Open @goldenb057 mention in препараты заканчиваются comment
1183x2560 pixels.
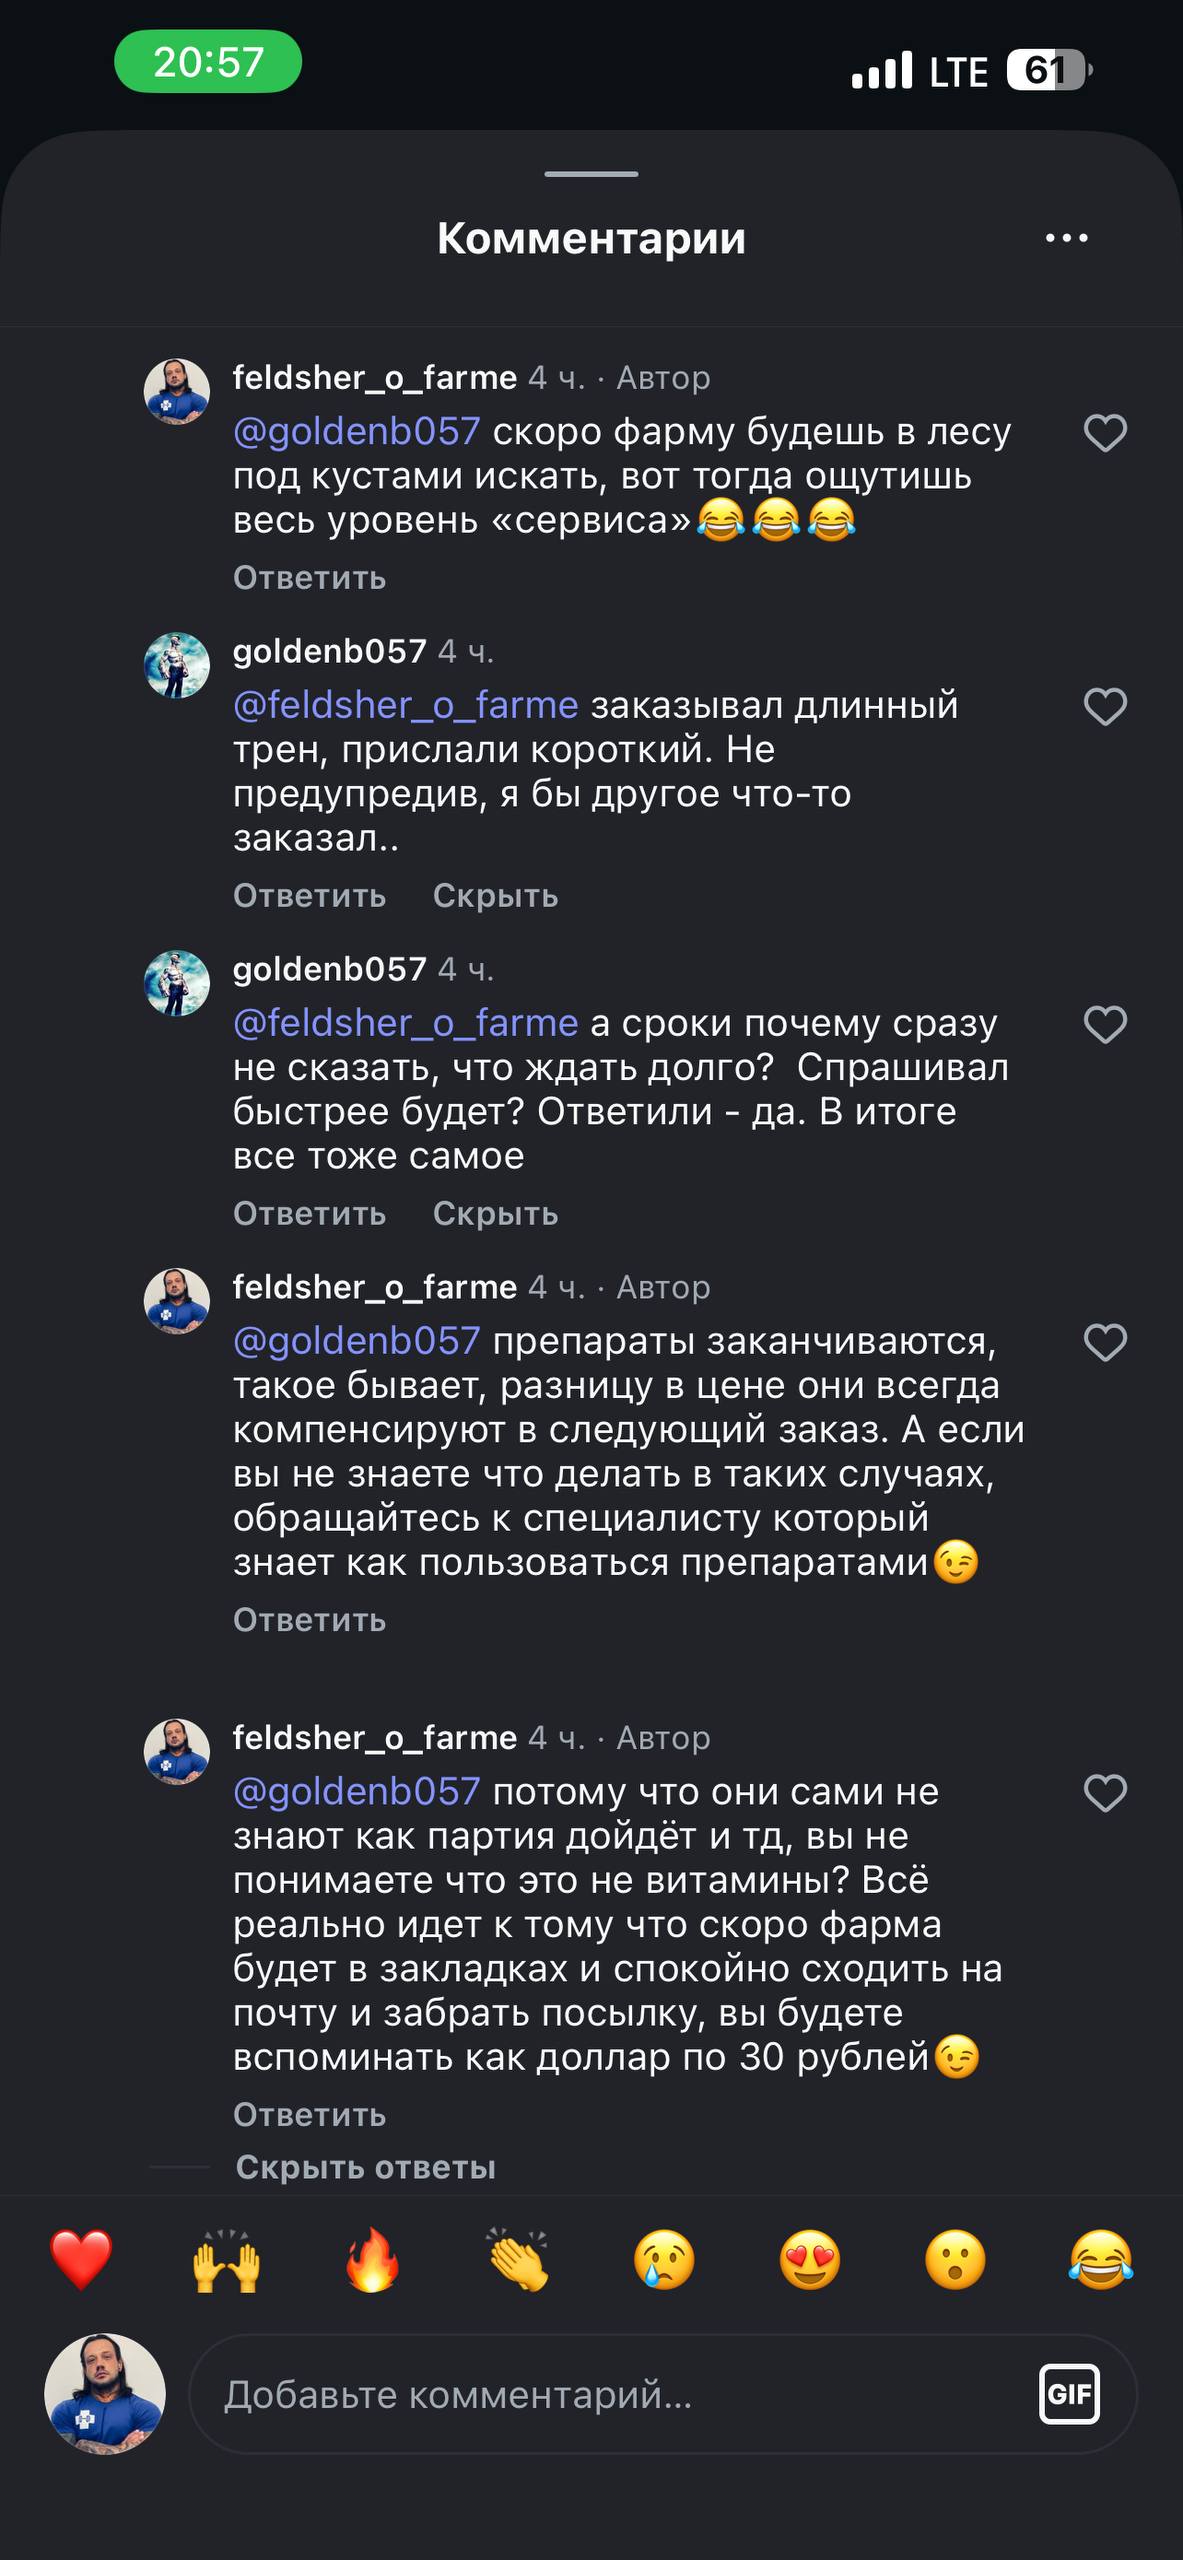point(356,1341)
